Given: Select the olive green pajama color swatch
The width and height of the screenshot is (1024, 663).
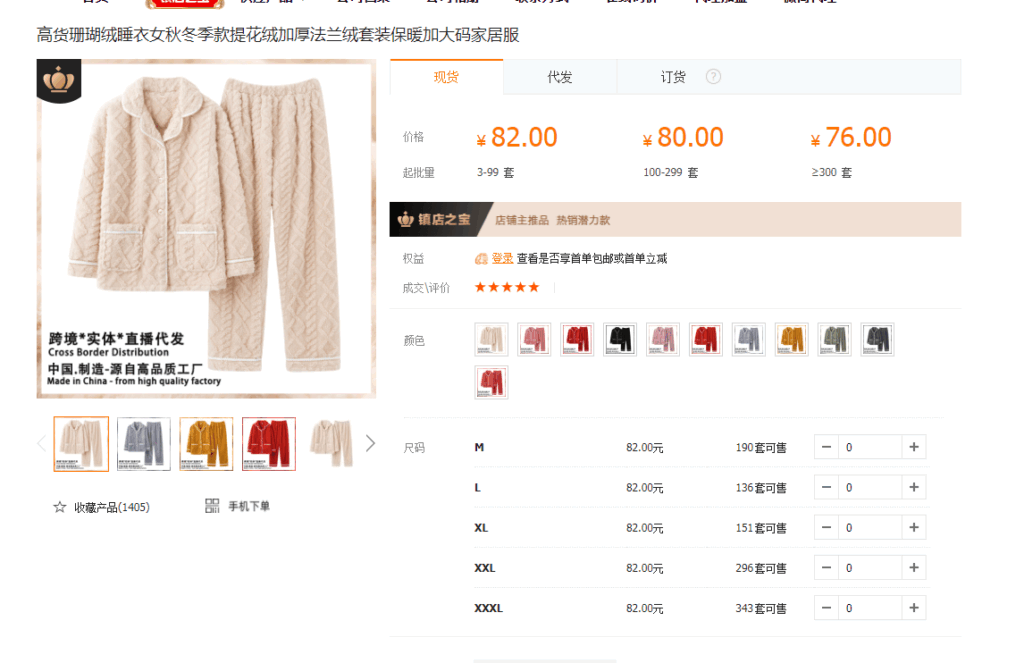Looking at the screenshot, I should click(x=835, y=340).
